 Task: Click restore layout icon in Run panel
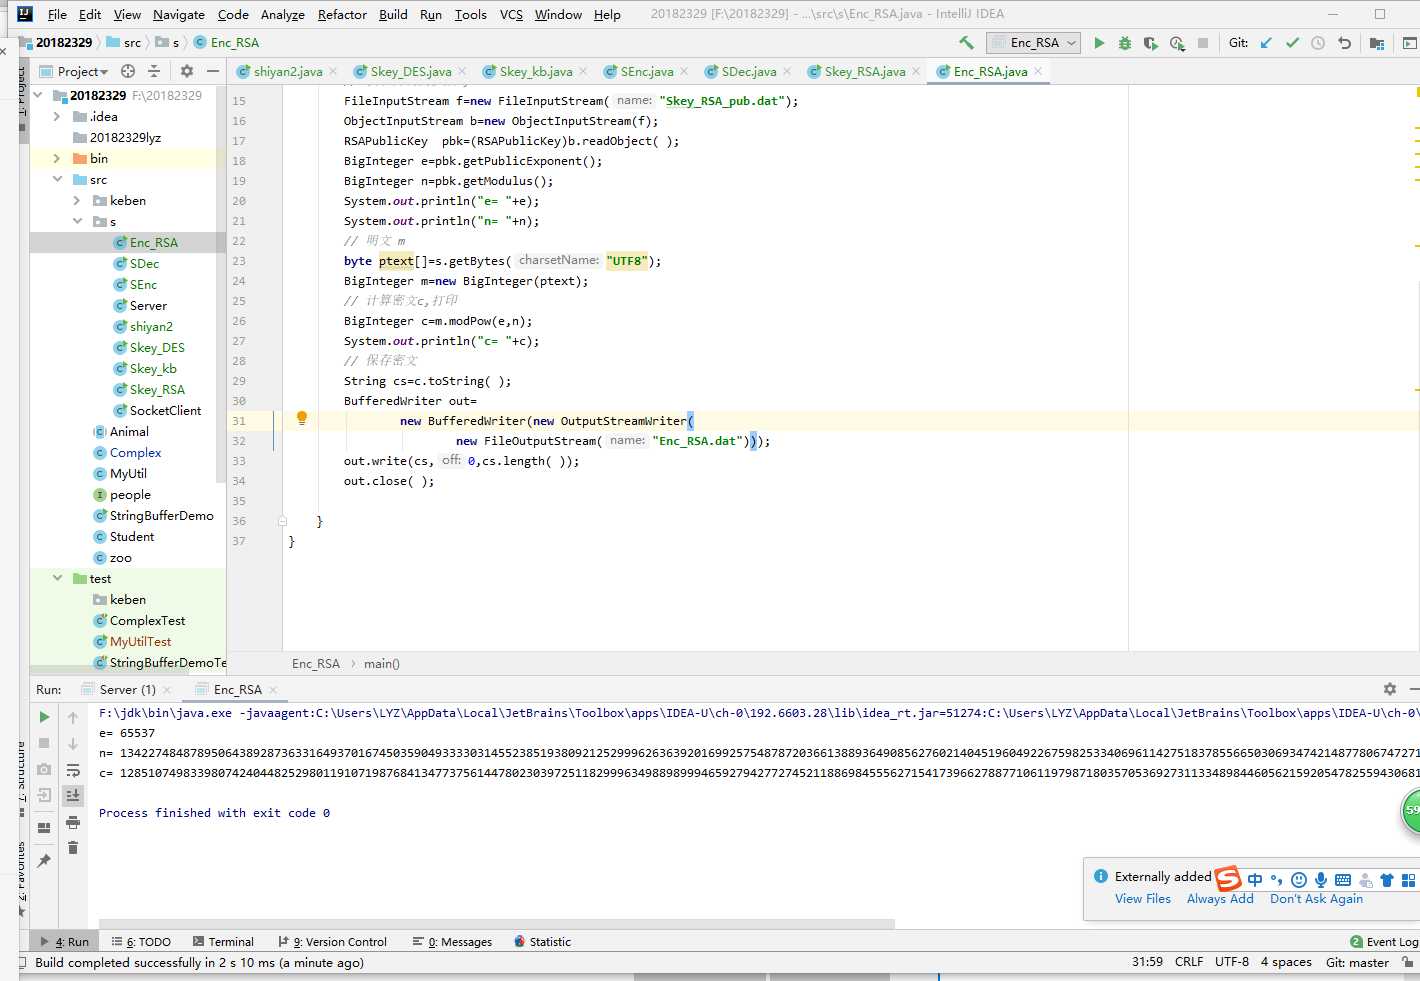44,827
